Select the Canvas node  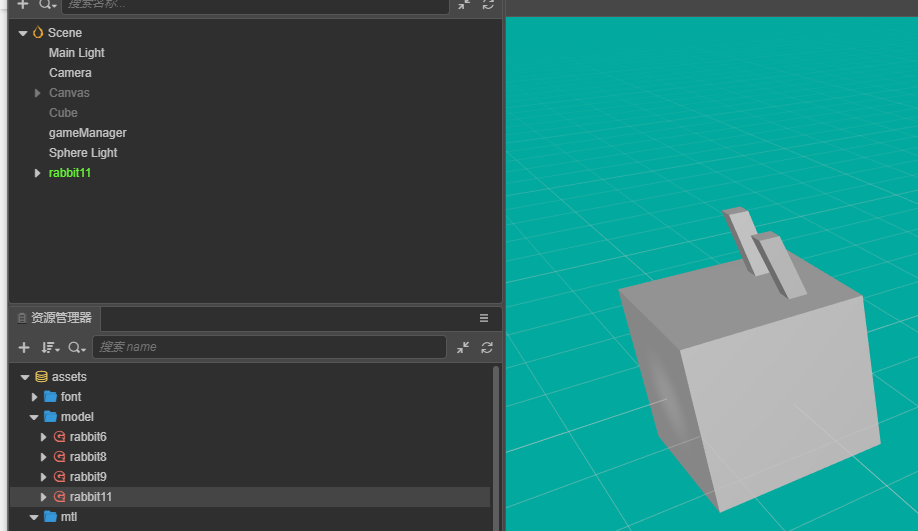click(x=69, y=93)
